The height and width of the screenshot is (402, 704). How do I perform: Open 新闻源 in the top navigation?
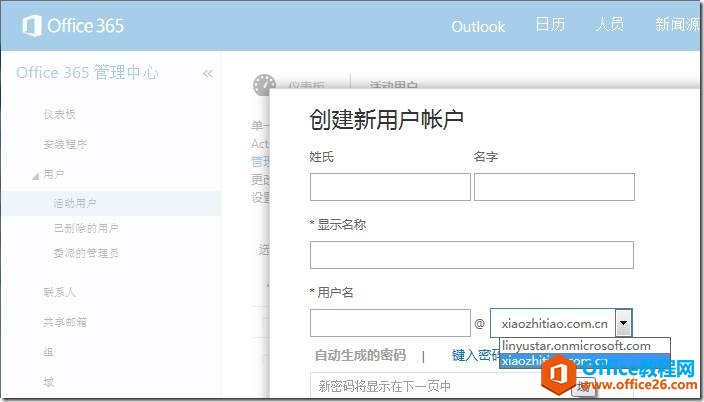click(677, 24)
